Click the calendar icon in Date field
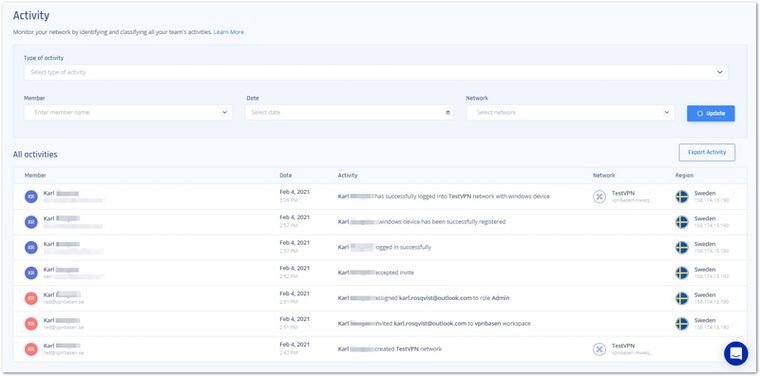This screenshot has width=760, height=376. click(447, 112)
